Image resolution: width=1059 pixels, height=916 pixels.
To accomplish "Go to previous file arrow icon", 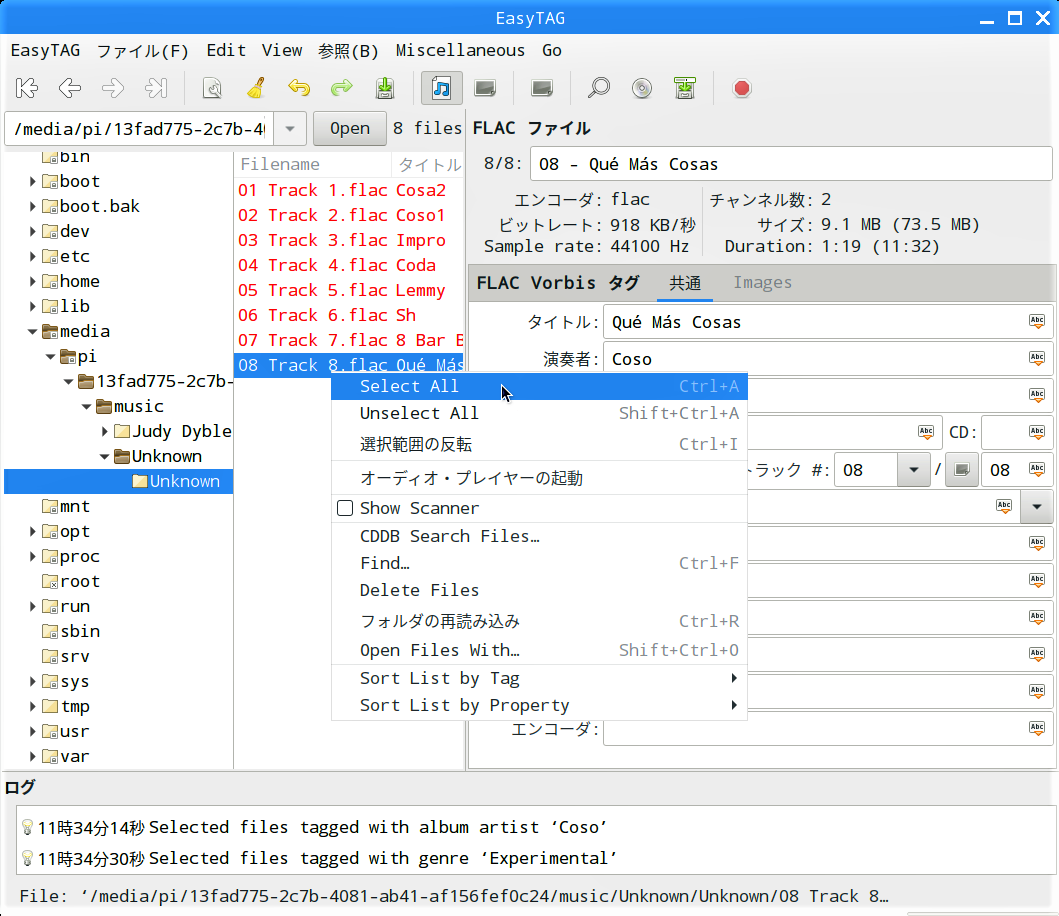I will (x=70, y=88).
